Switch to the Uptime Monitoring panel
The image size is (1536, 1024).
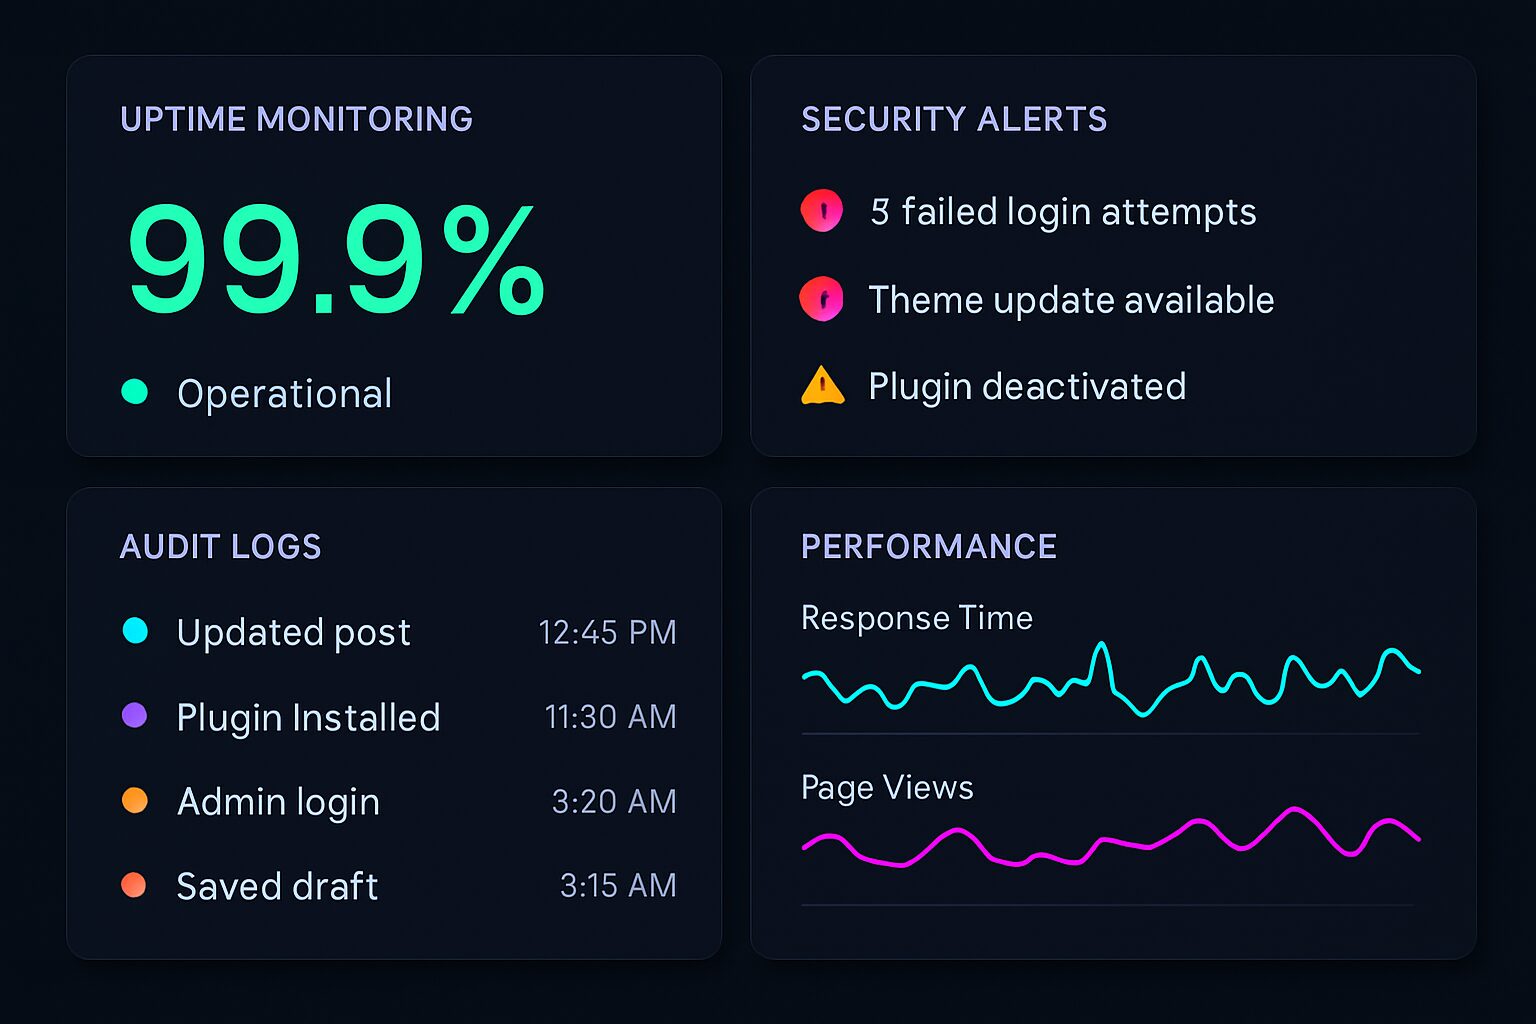coord(297,118)
